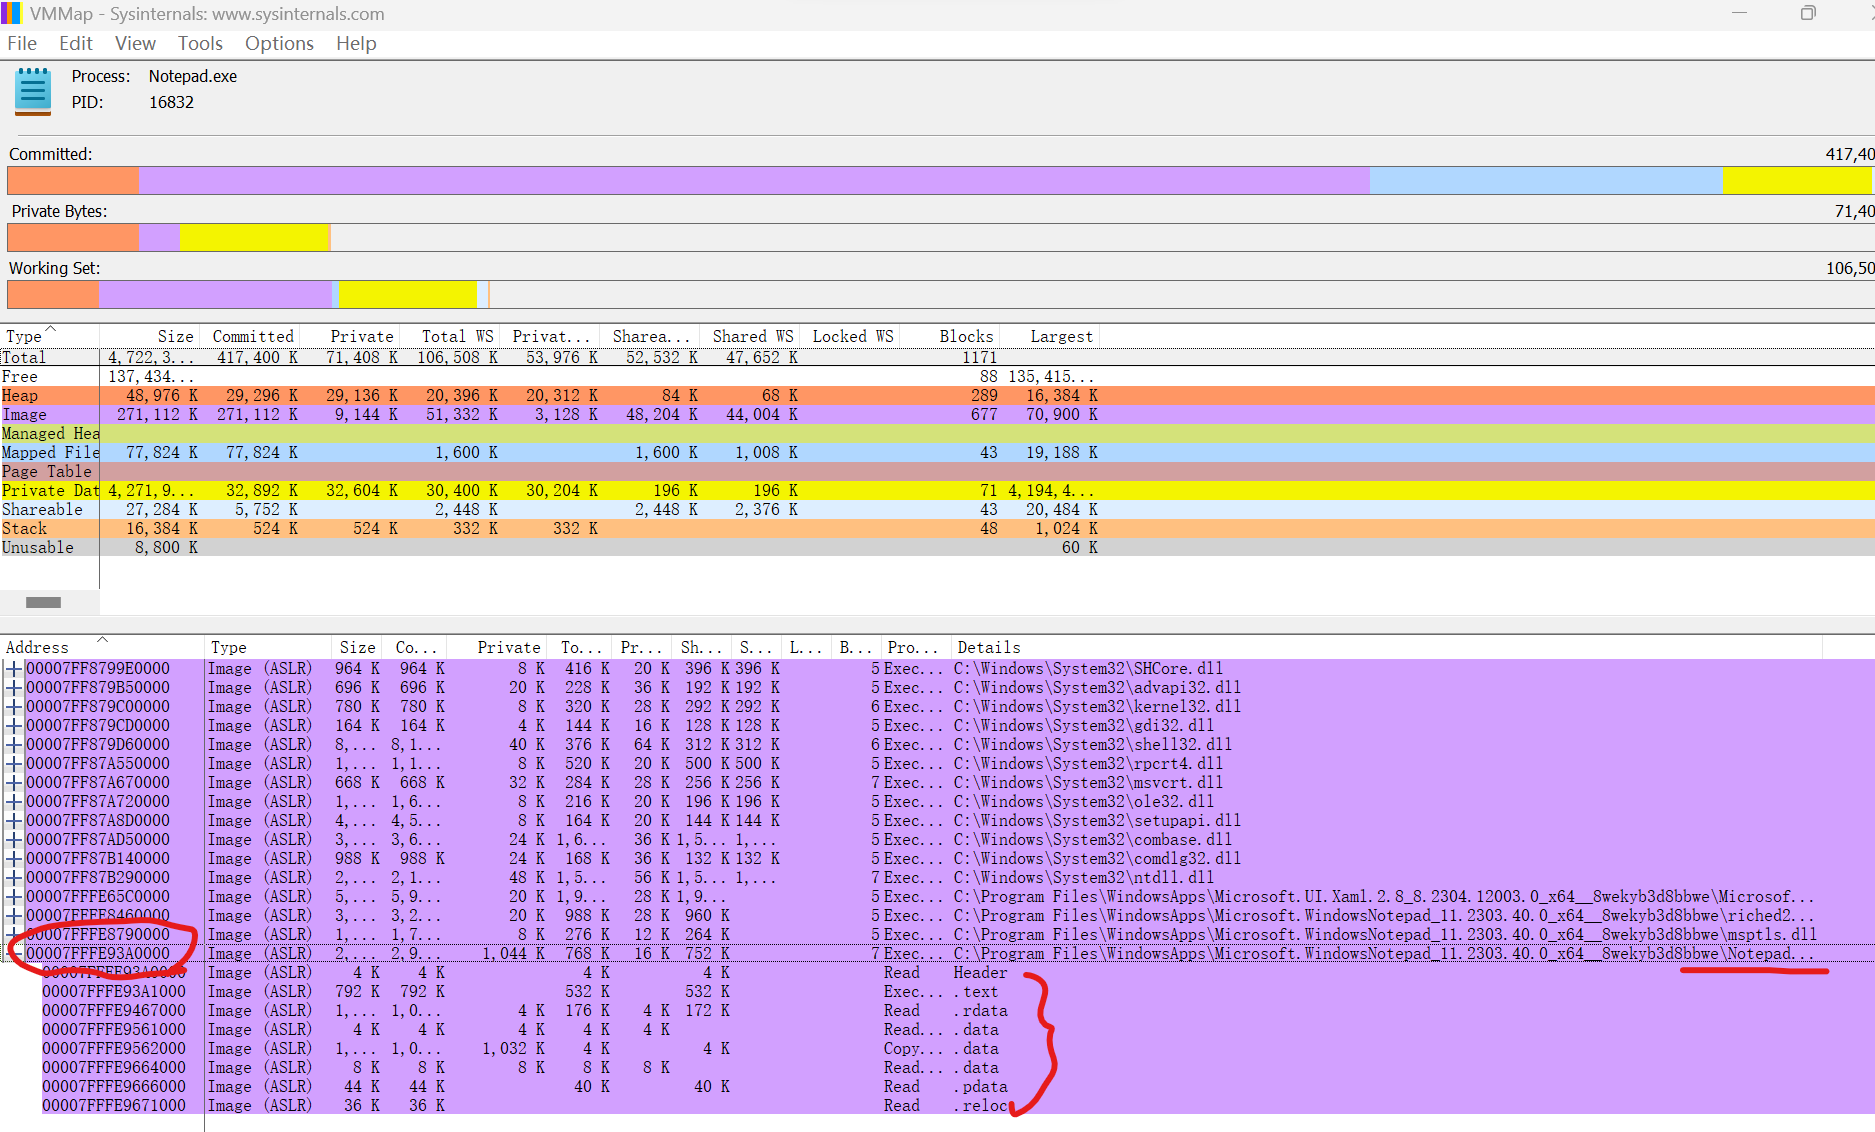
Task: Expand the setupapi.dll image entry
Action: (14, 820)
